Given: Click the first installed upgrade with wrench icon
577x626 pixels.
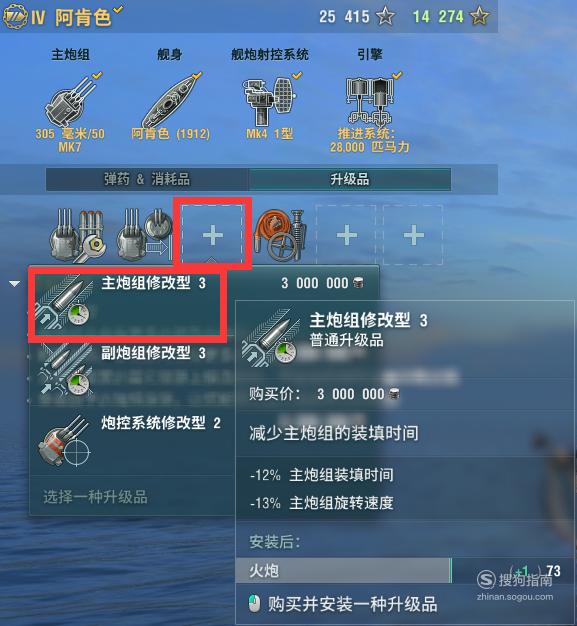Looking at the screenshot, I should click(77, 235).
